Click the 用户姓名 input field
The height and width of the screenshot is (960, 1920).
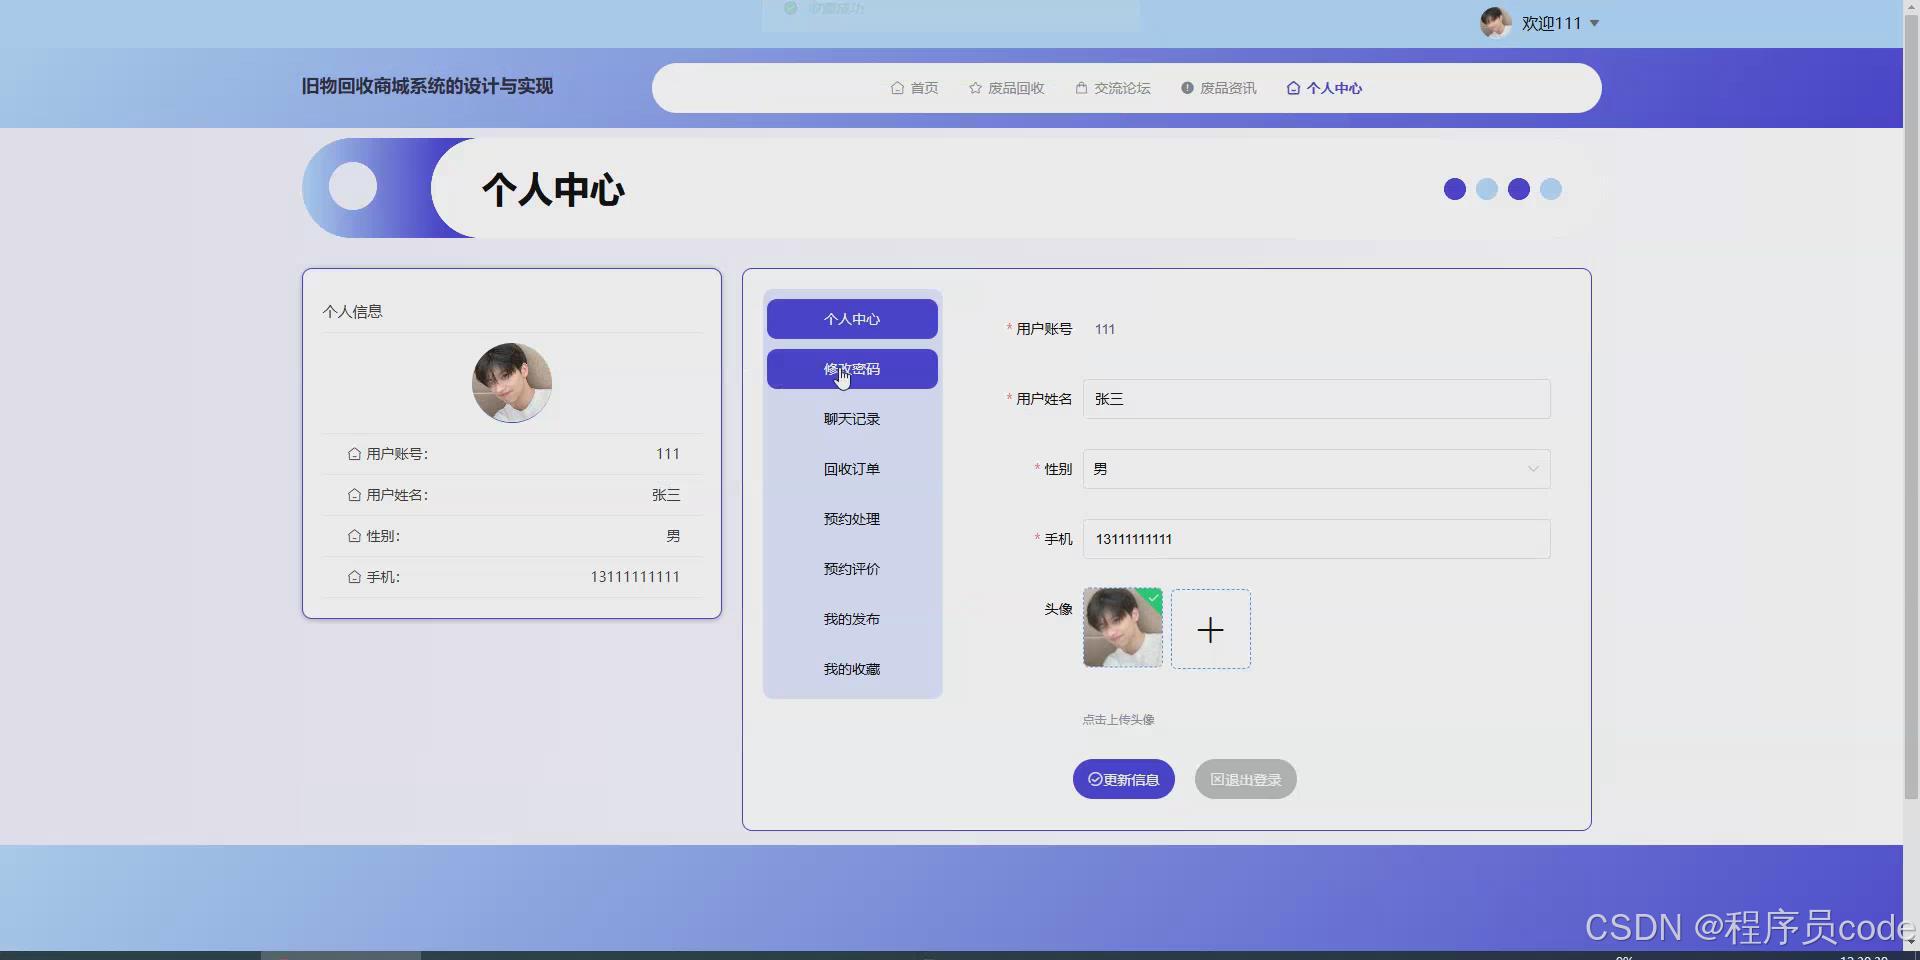click(1316, 399)
